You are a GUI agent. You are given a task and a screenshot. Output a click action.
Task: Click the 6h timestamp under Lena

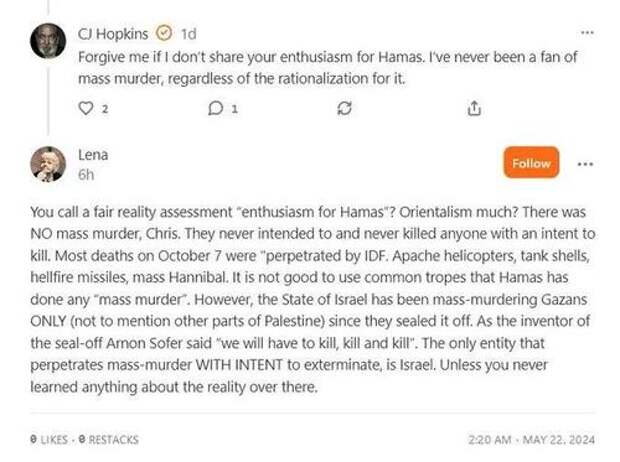[x=86, y=174]
